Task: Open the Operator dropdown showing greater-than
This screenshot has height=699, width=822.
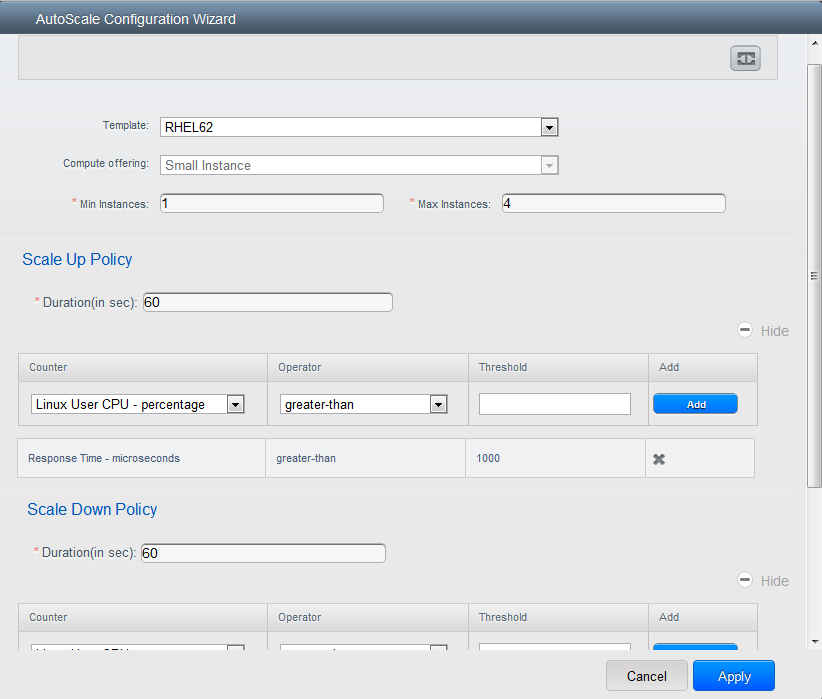Action: (x=438, y=404)
